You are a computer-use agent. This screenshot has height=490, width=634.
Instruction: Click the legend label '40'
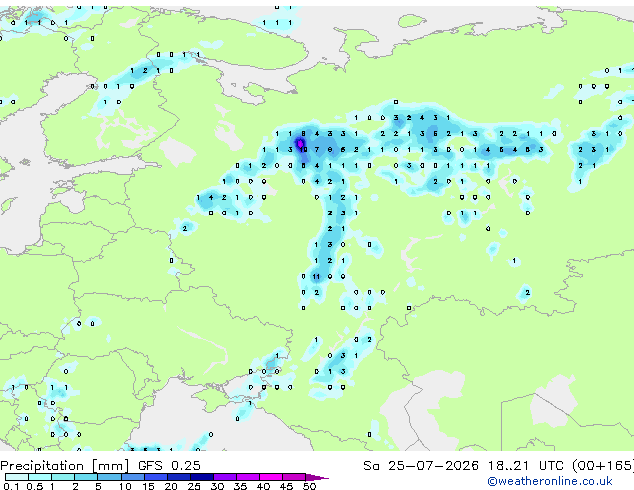[263, 486]
